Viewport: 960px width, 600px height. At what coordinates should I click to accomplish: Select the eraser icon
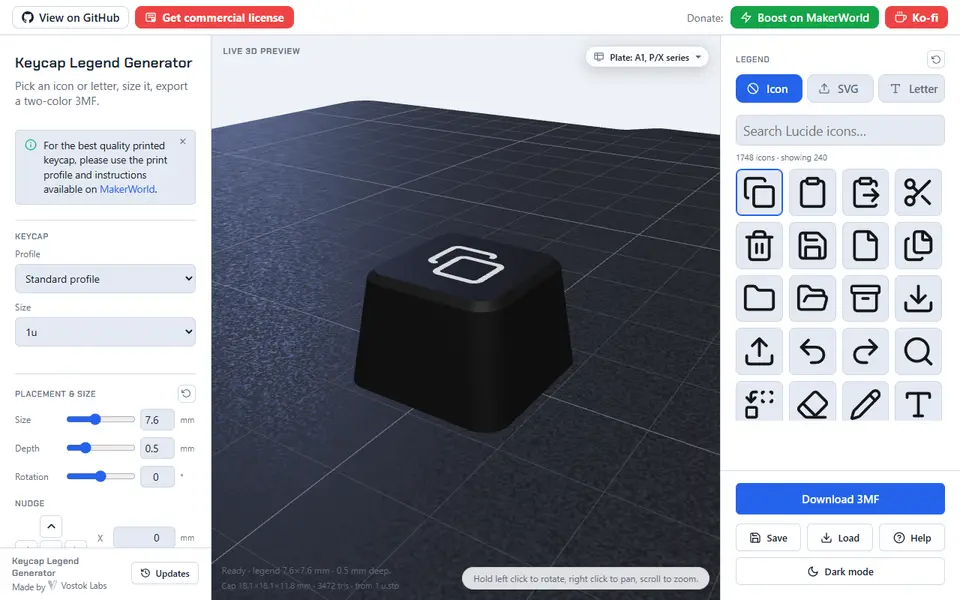(x=812, y=402)
